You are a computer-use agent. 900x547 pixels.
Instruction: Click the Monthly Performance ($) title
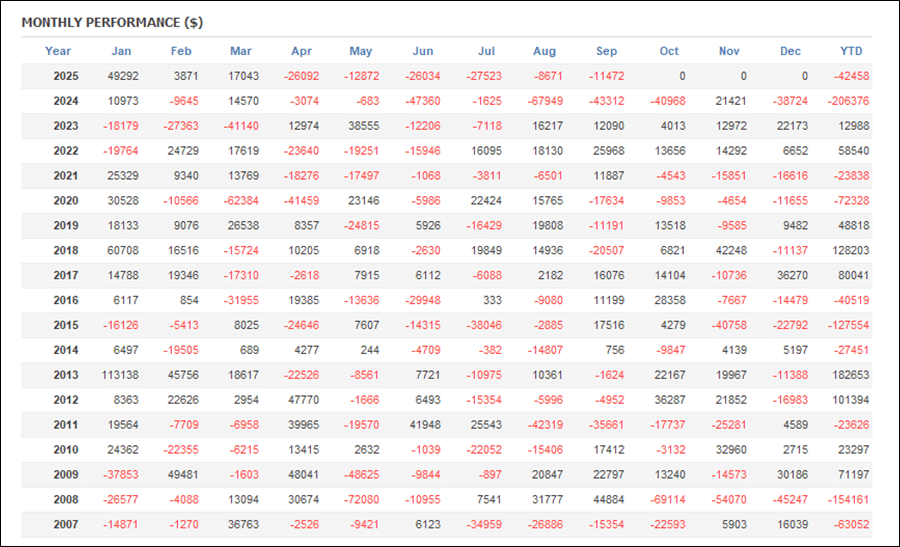tap(112, 22)
